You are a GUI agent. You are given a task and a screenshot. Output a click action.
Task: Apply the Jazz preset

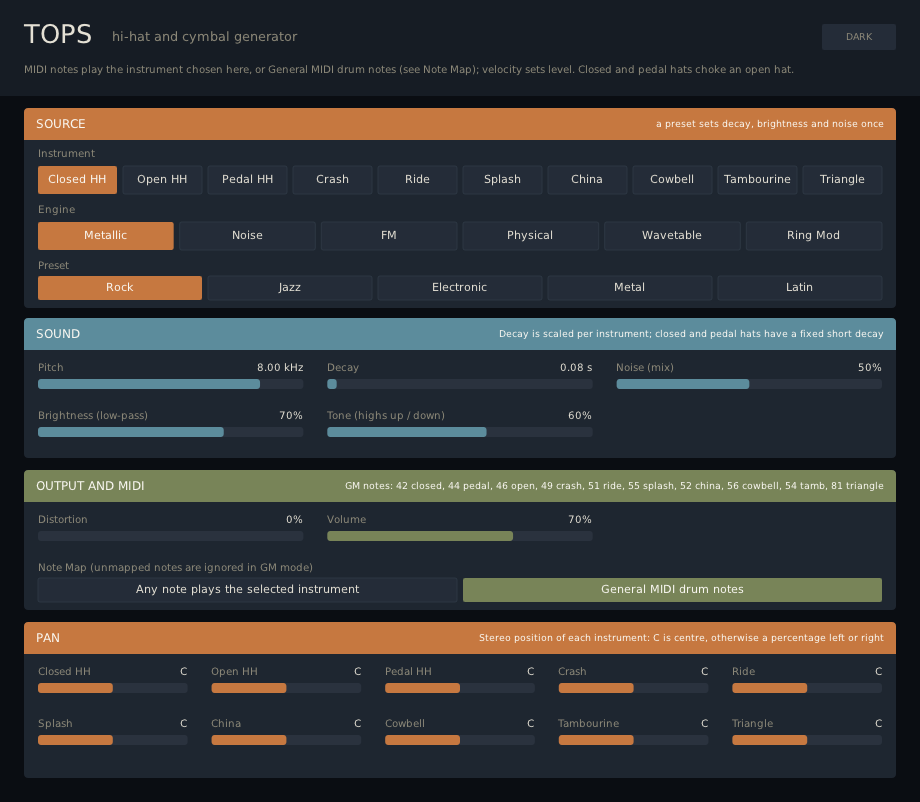click(x=290, y=287)
